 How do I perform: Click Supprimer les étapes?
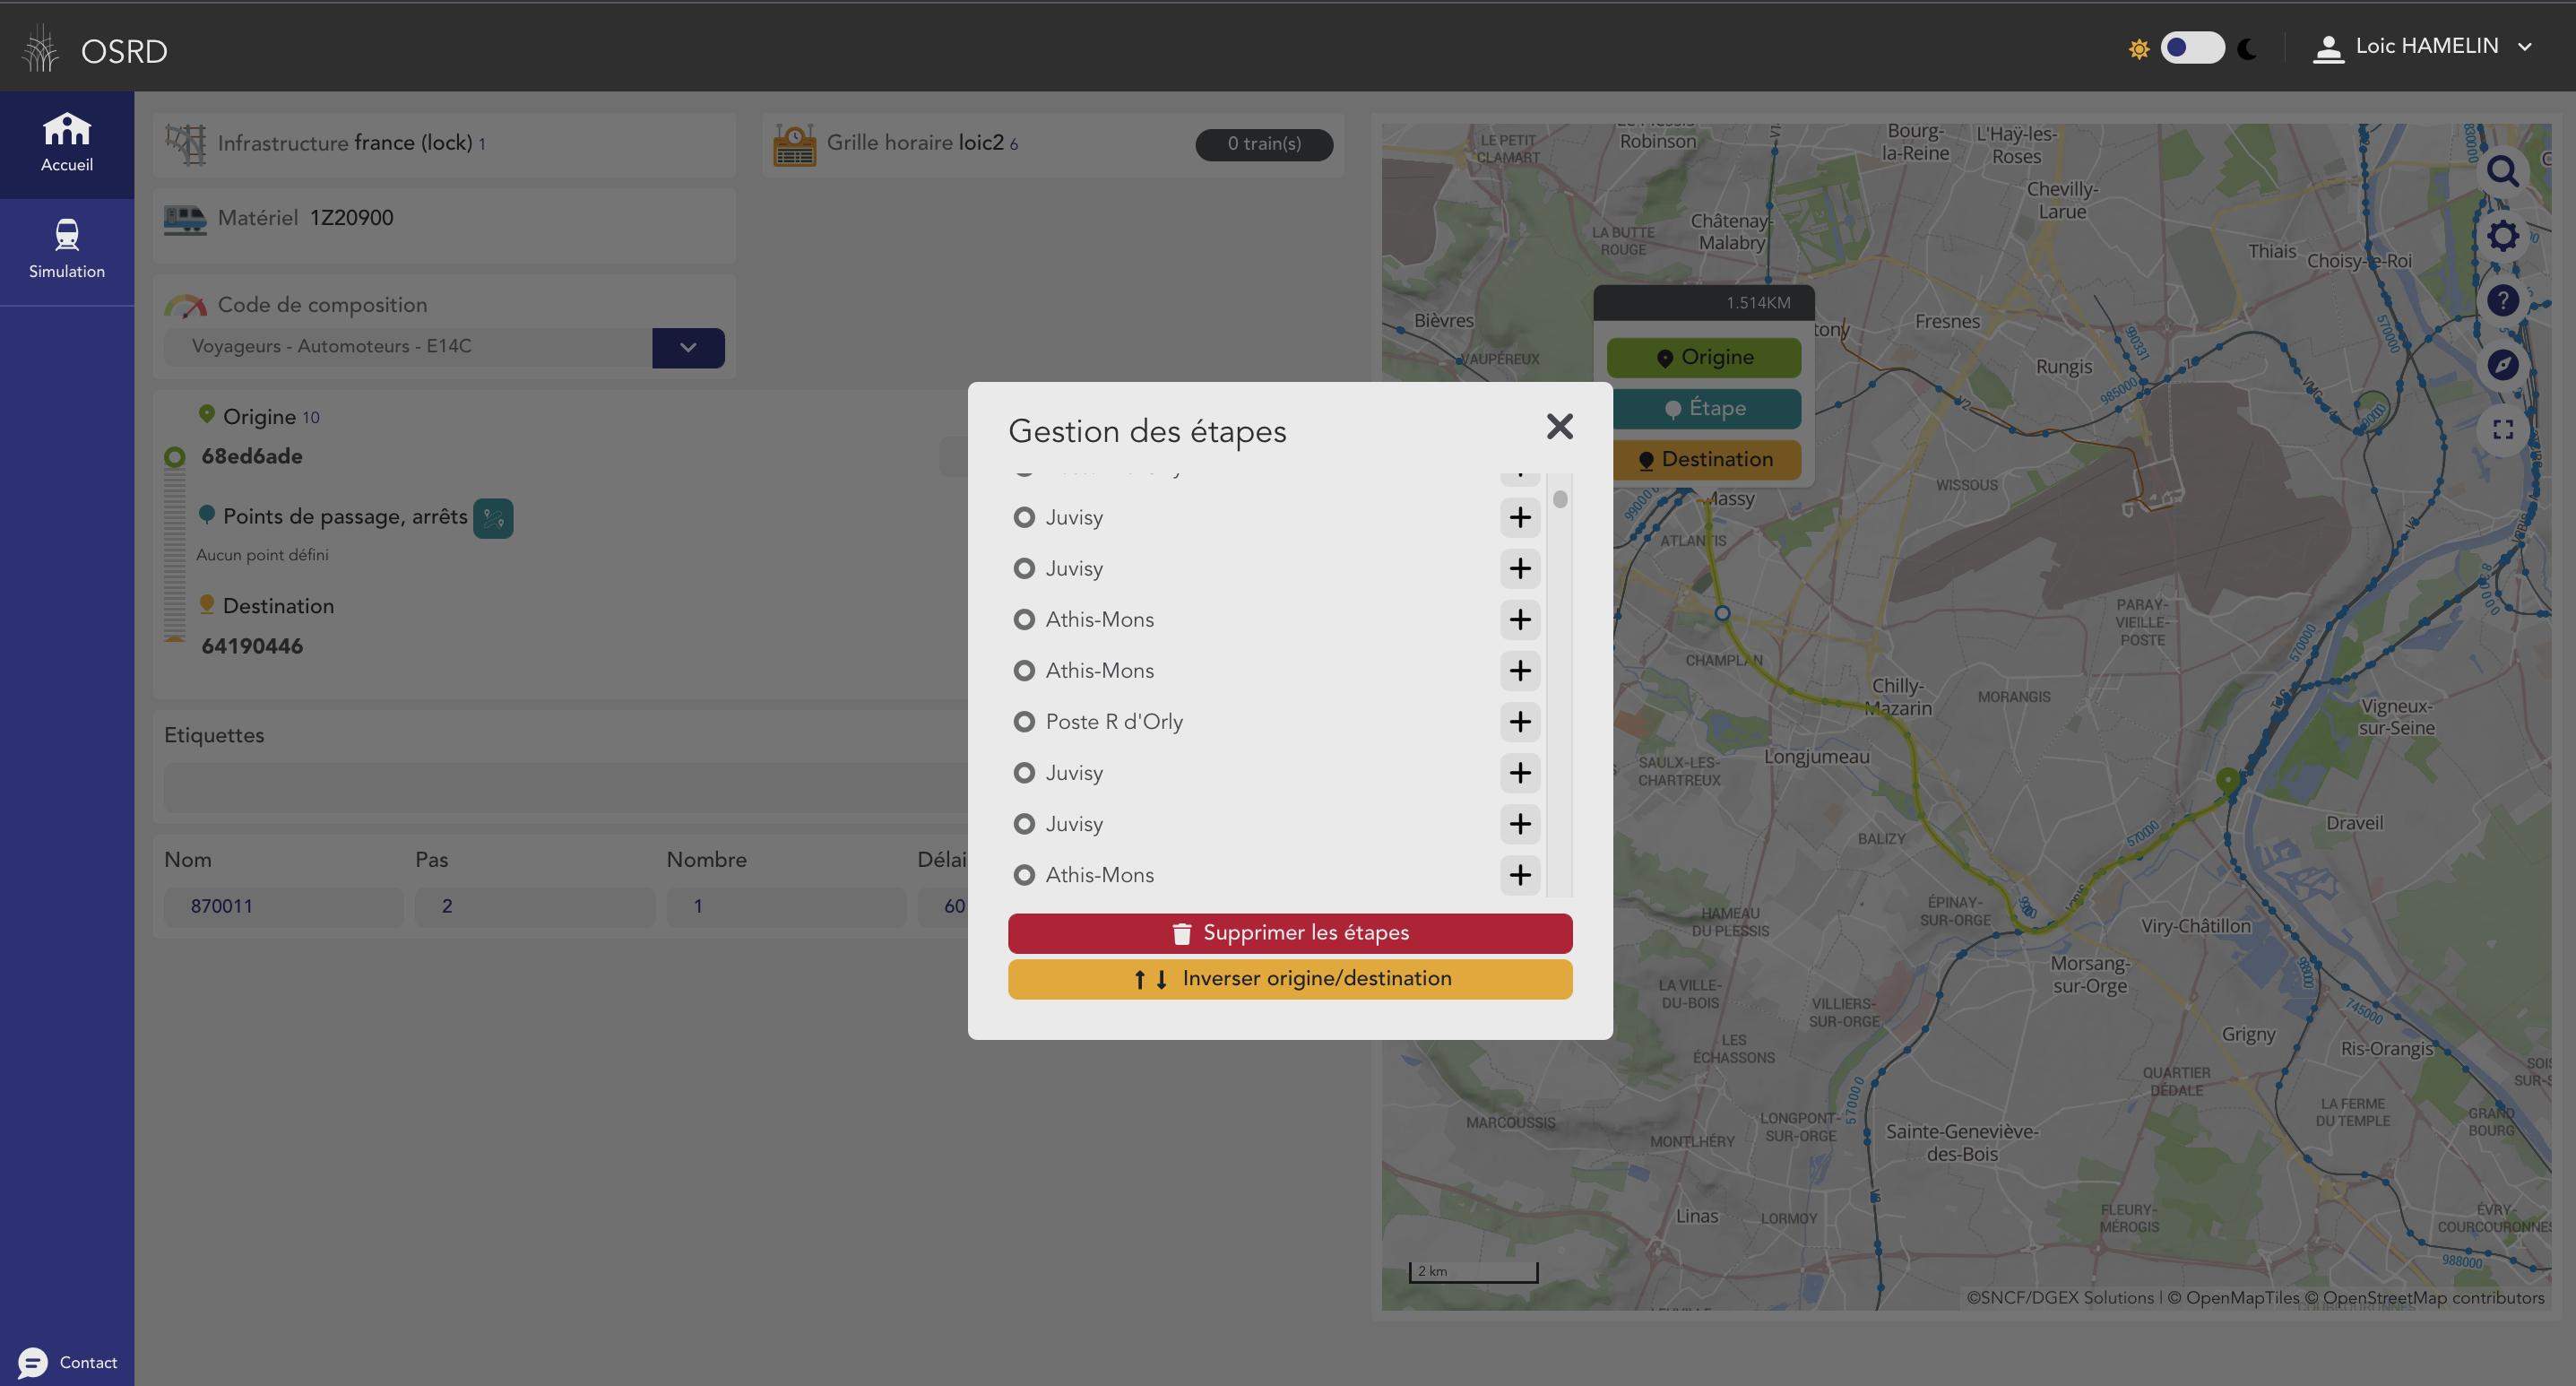[1290, 932]
